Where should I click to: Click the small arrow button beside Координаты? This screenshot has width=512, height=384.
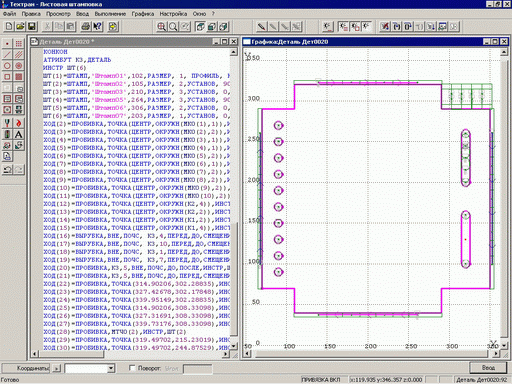click(x=57, y=368)
